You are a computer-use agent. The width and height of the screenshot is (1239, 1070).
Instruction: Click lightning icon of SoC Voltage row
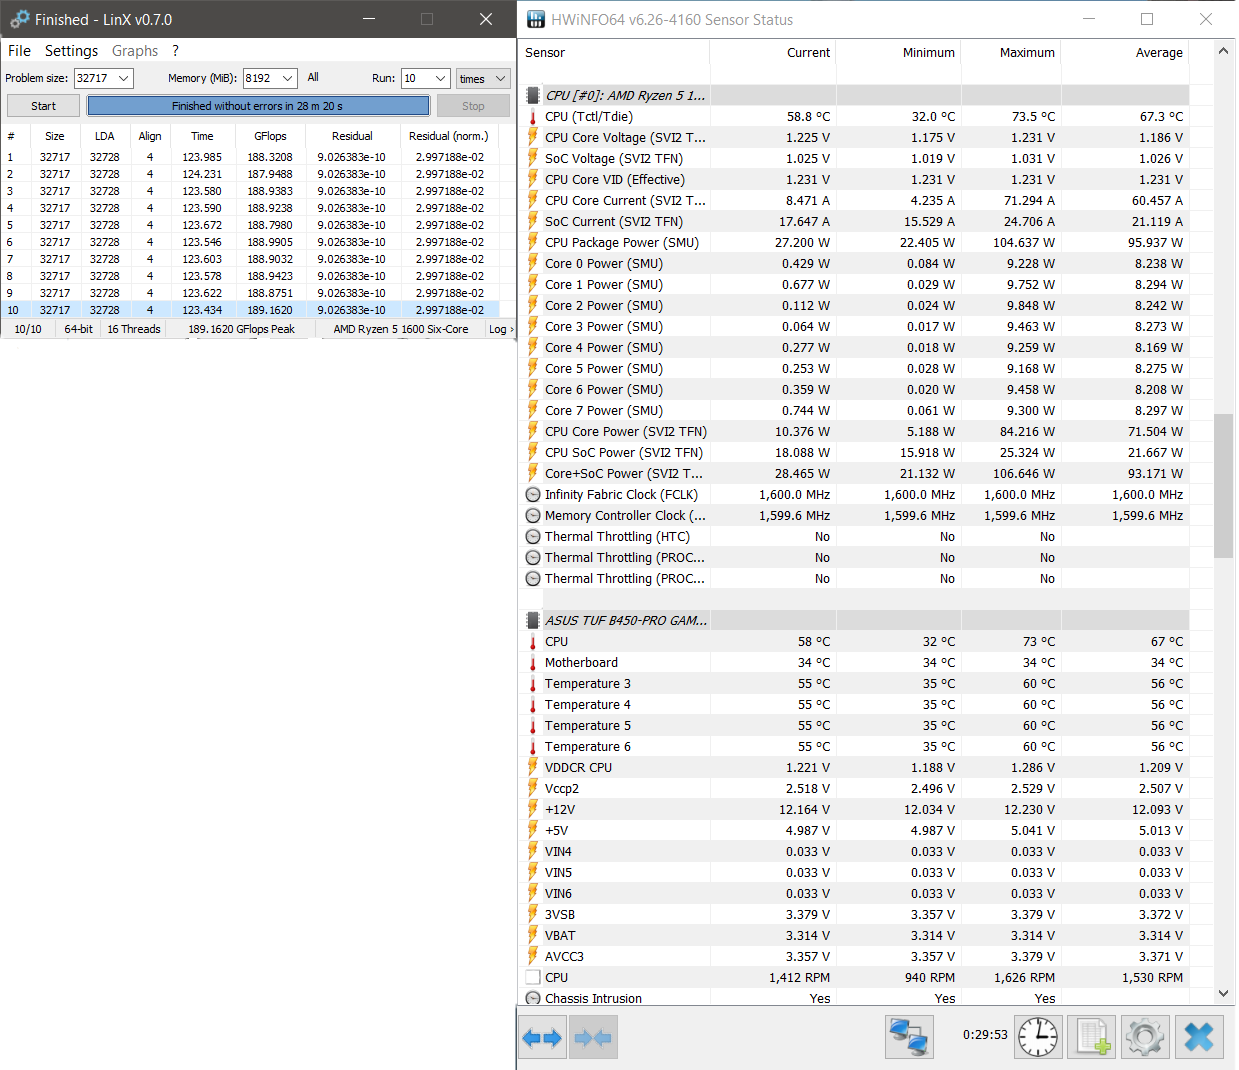[x=533, y=159]
